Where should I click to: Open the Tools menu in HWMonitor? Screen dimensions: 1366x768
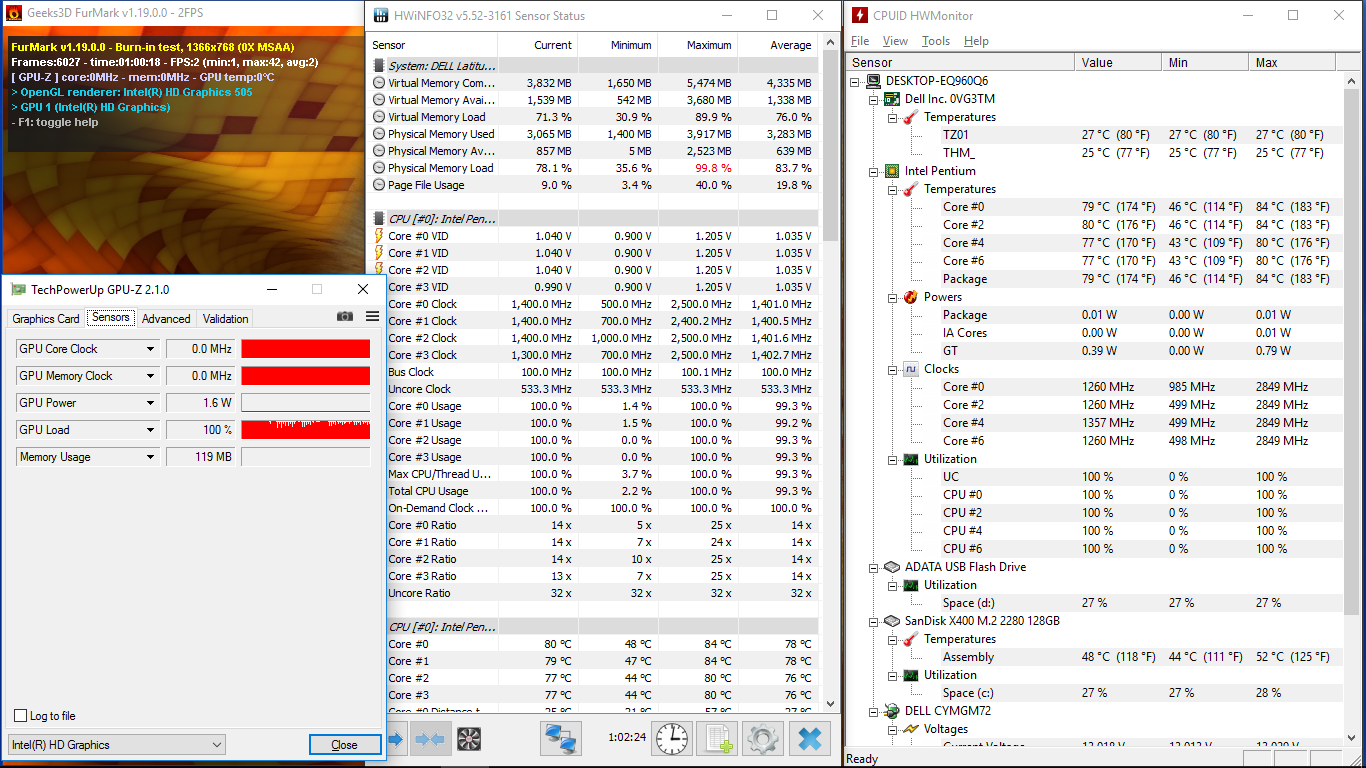coord(936,41)
